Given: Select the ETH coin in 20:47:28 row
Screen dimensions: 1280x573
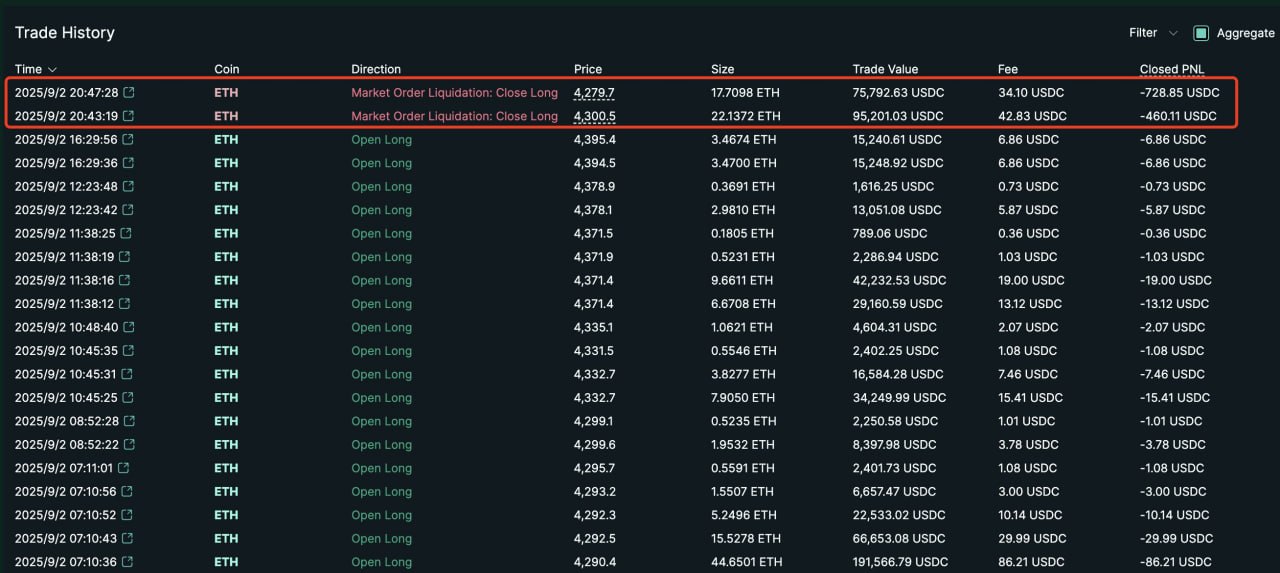Looking at the screenshot, I should point(226,93).
